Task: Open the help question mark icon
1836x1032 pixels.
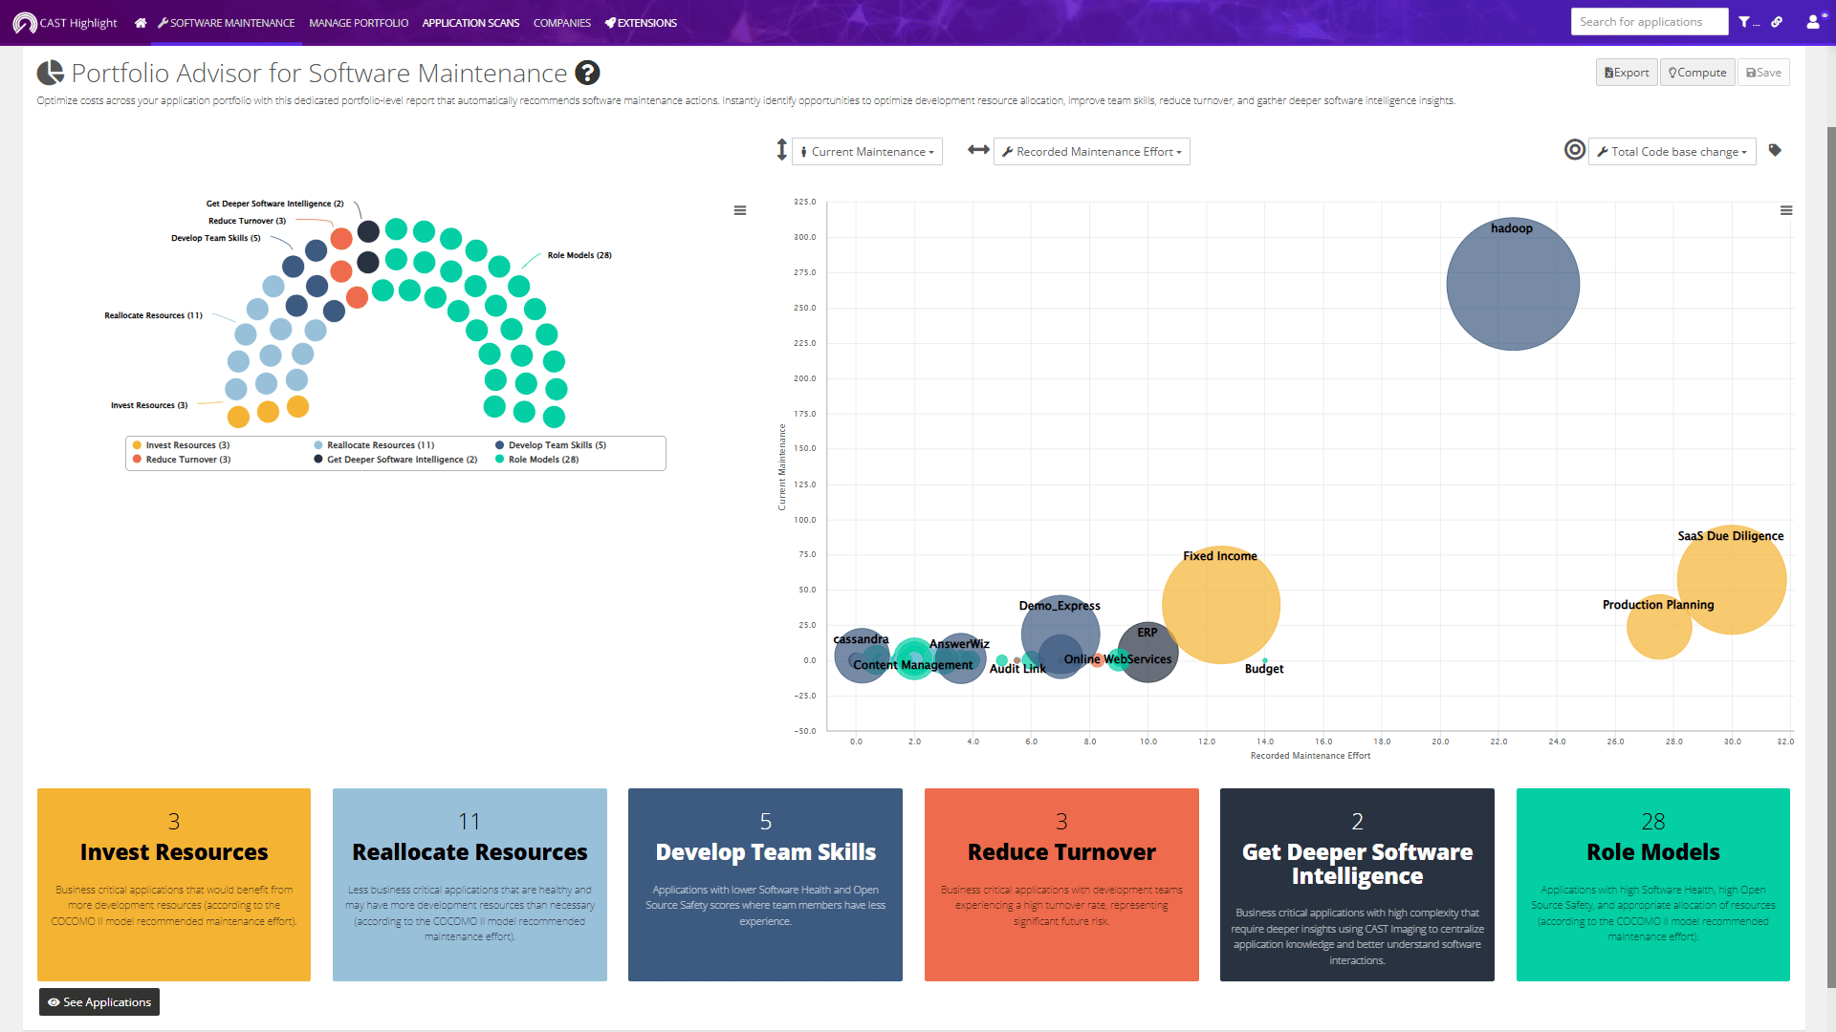Action: pos(588,73)
